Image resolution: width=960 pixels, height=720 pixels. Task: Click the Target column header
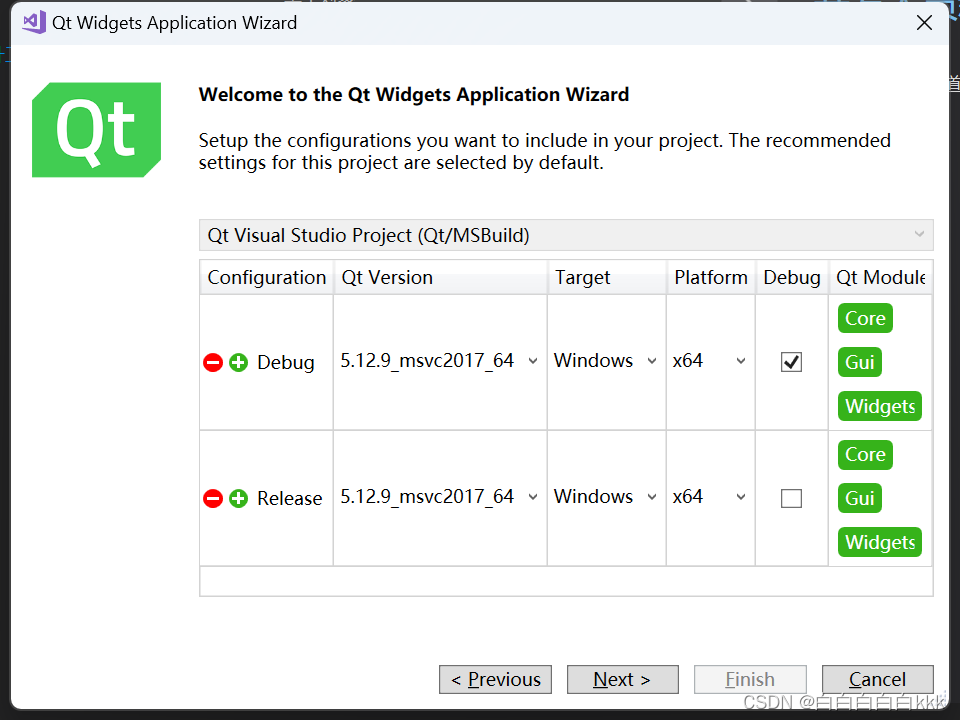607,277
